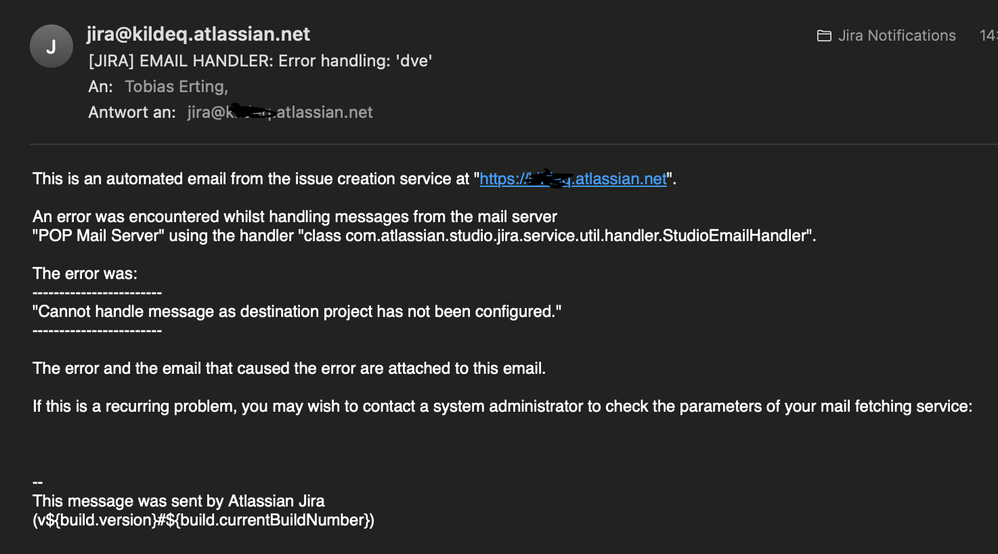Click the Antwort an reply-to address
This screenshot has height=554, width=998.
(x=279, y=113)
